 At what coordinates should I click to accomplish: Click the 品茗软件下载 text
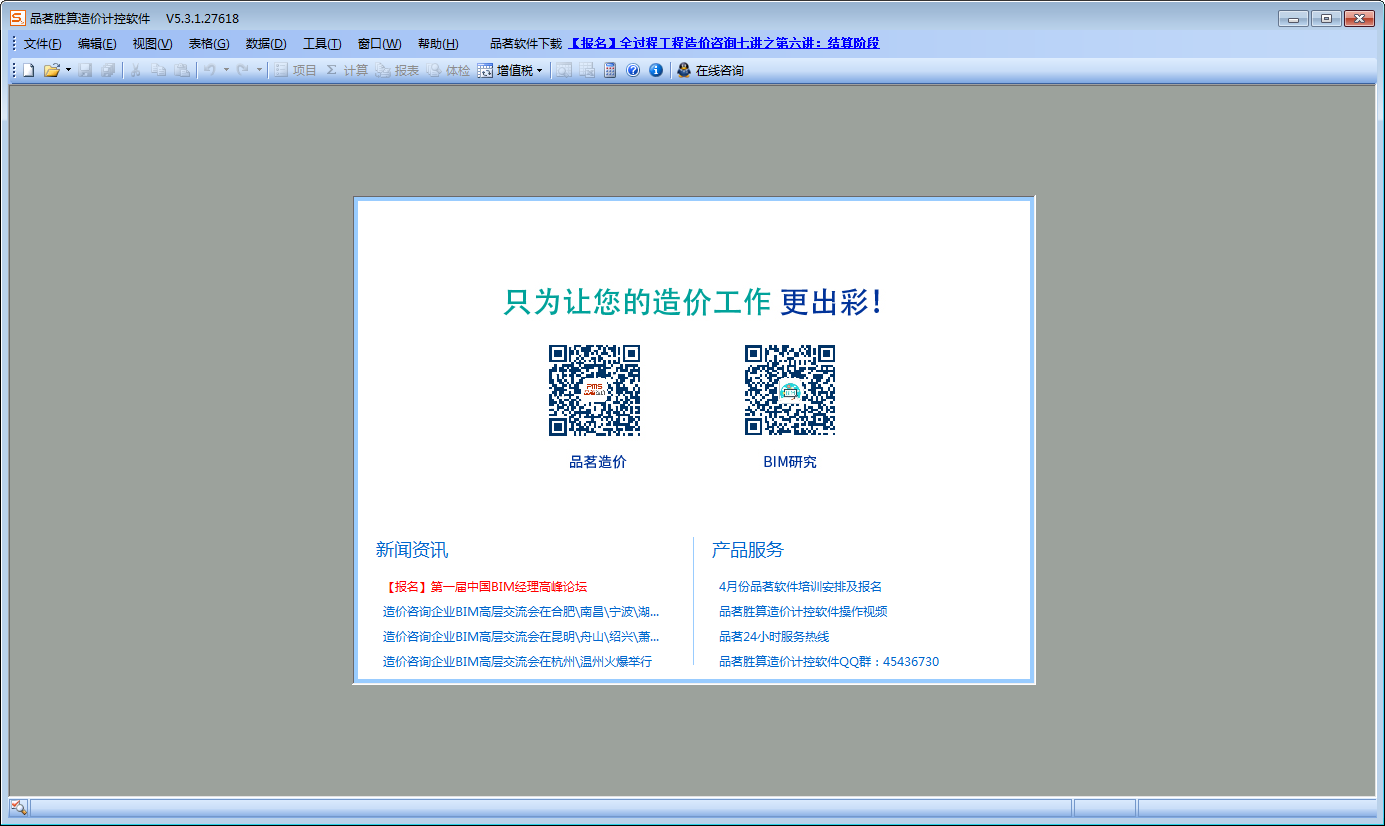pyautogui.click(x=526, y=44)
